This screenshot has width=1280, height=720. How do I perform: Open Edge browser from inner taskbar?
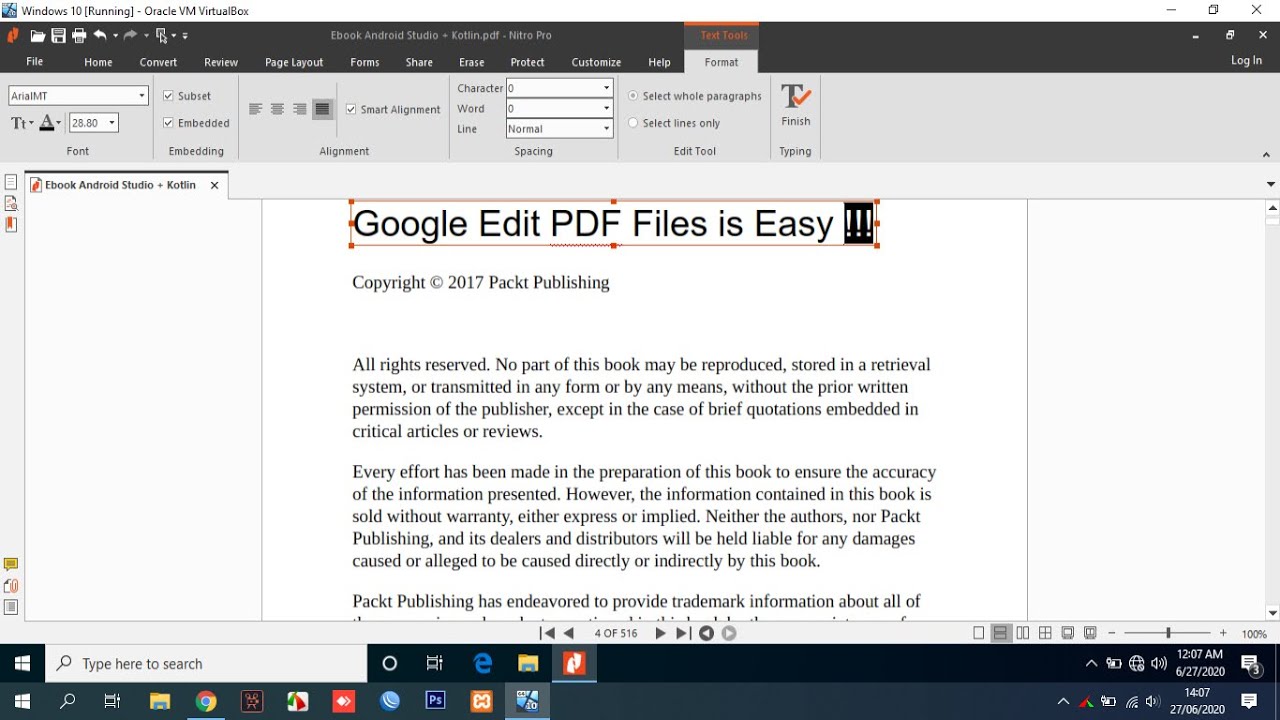(483, 663)
